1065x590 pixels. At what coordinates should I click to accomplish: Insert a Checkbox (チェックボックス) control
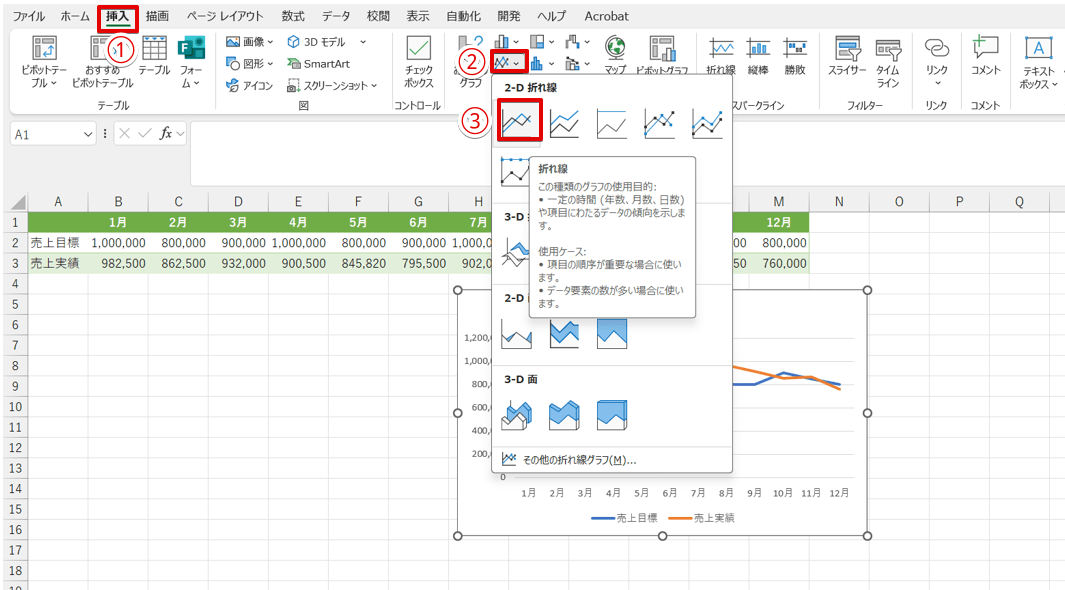(x=418, y=62)
